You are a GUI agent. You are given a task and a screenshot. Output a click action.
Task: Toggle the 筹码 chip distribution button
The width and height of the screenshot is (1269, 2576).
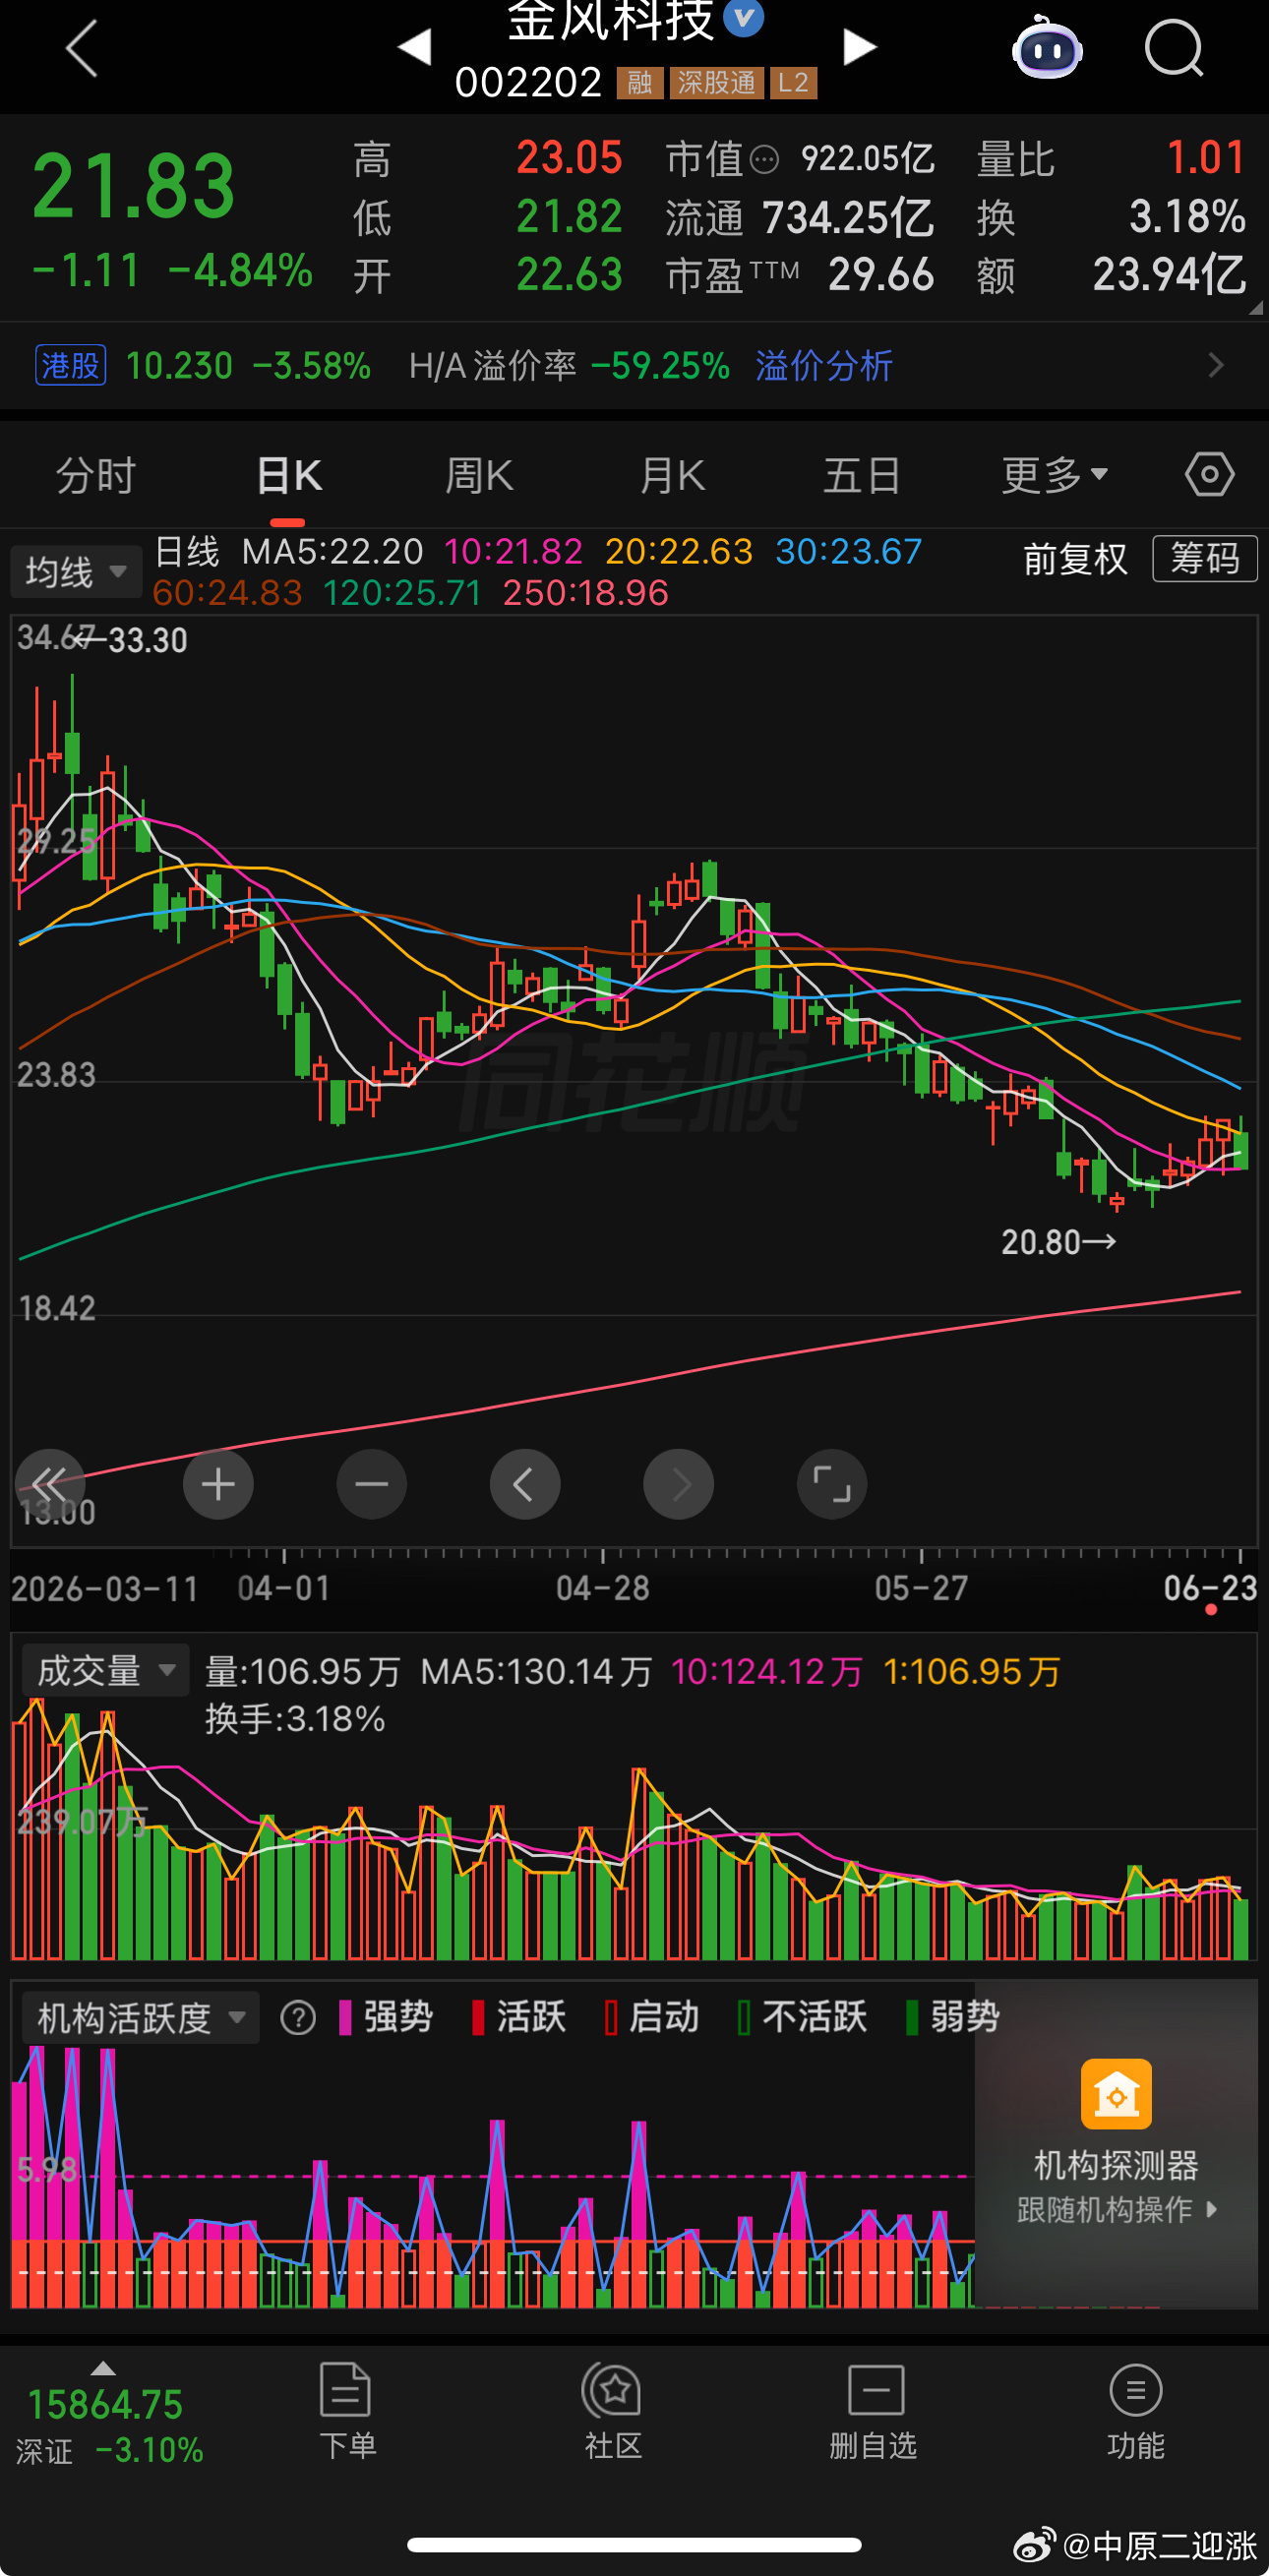click(1205, 558)
